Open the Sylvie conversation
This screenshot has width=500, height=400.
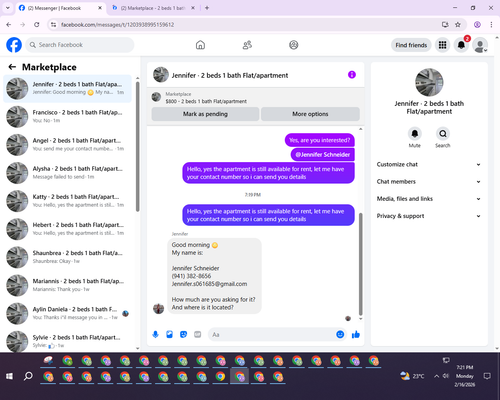point(67,341)
